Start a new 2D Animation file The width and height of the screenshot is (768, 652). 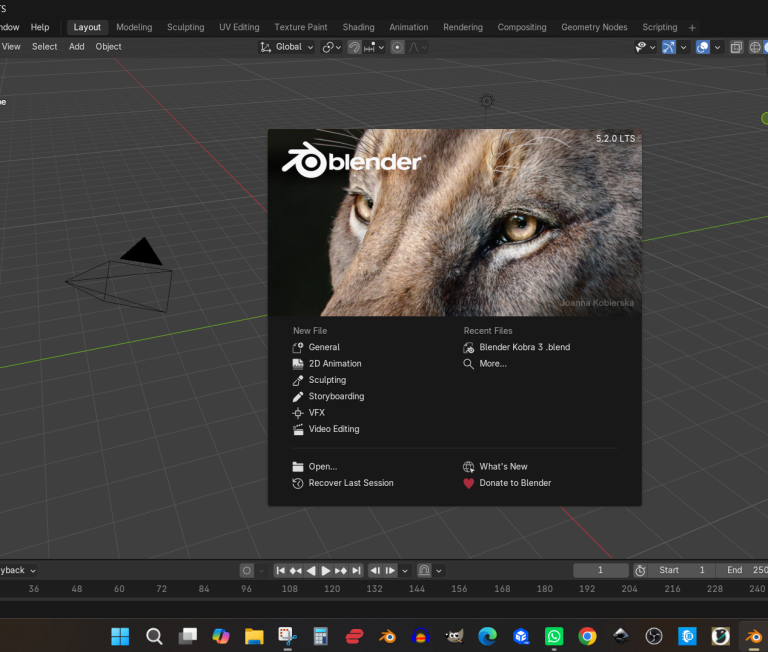pyautogui.click(x=327, y=363)
